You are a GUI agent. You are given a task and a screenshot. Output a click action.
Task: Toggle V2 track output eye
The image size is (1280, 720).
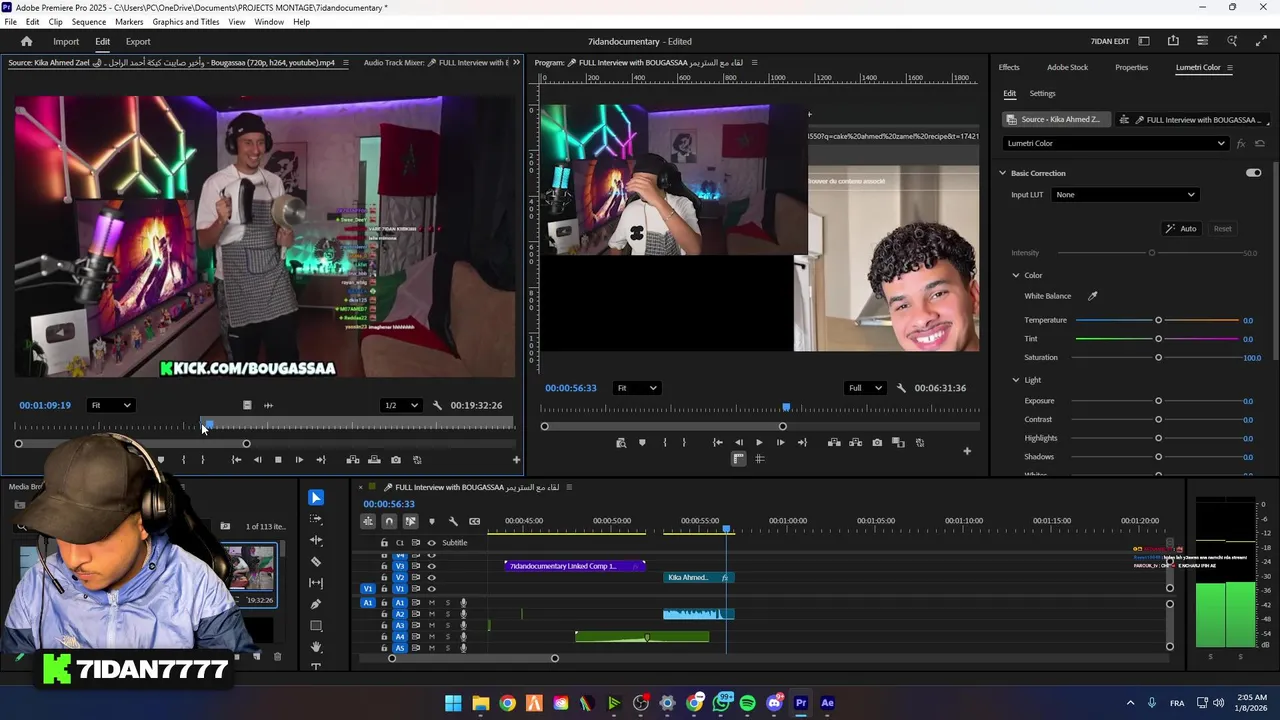[x=431, y=577]
